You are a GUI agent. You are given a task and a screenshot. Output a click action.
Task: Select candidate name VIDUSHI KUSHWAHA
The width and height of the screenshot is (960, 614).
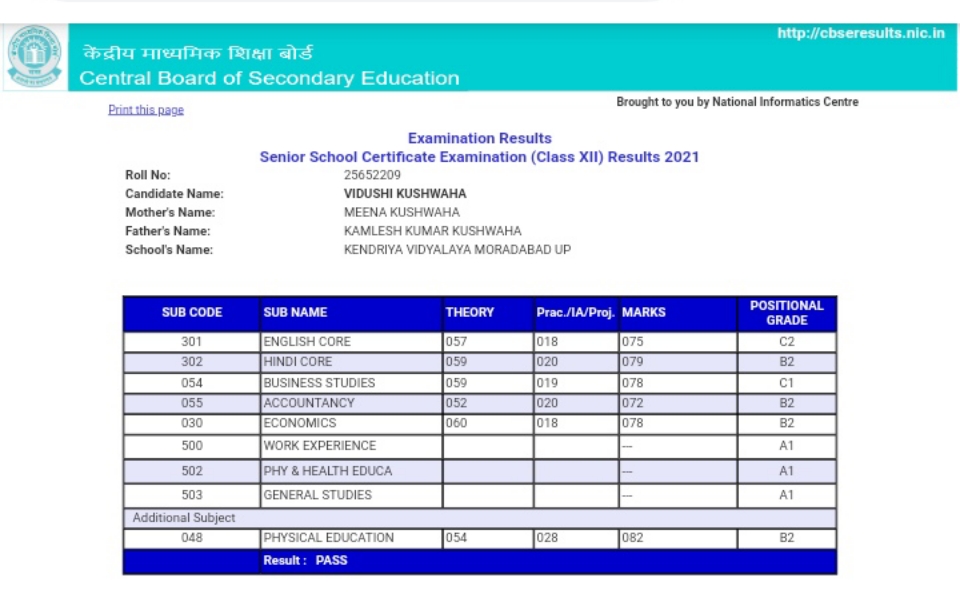pos(405,193)
